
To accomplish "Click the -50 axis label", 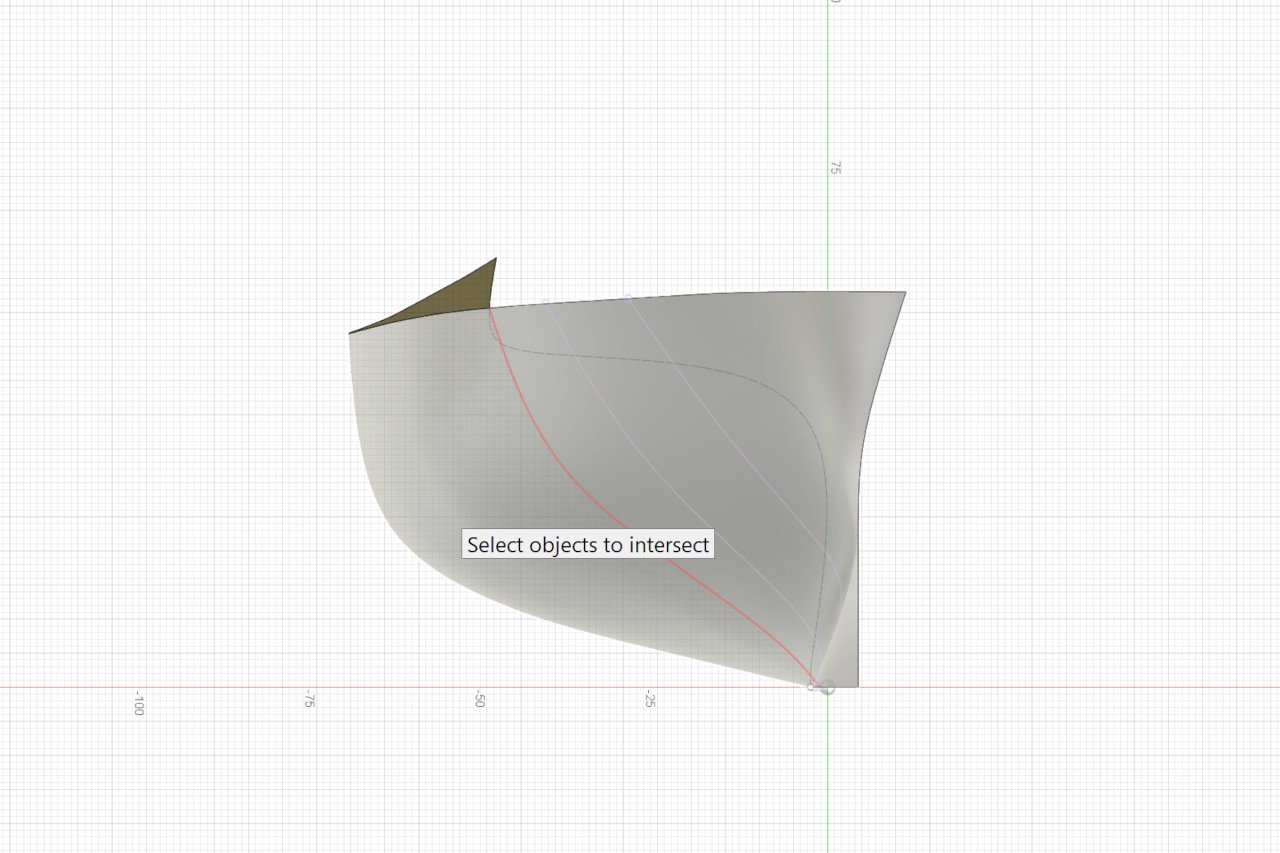I will point(480,700).
